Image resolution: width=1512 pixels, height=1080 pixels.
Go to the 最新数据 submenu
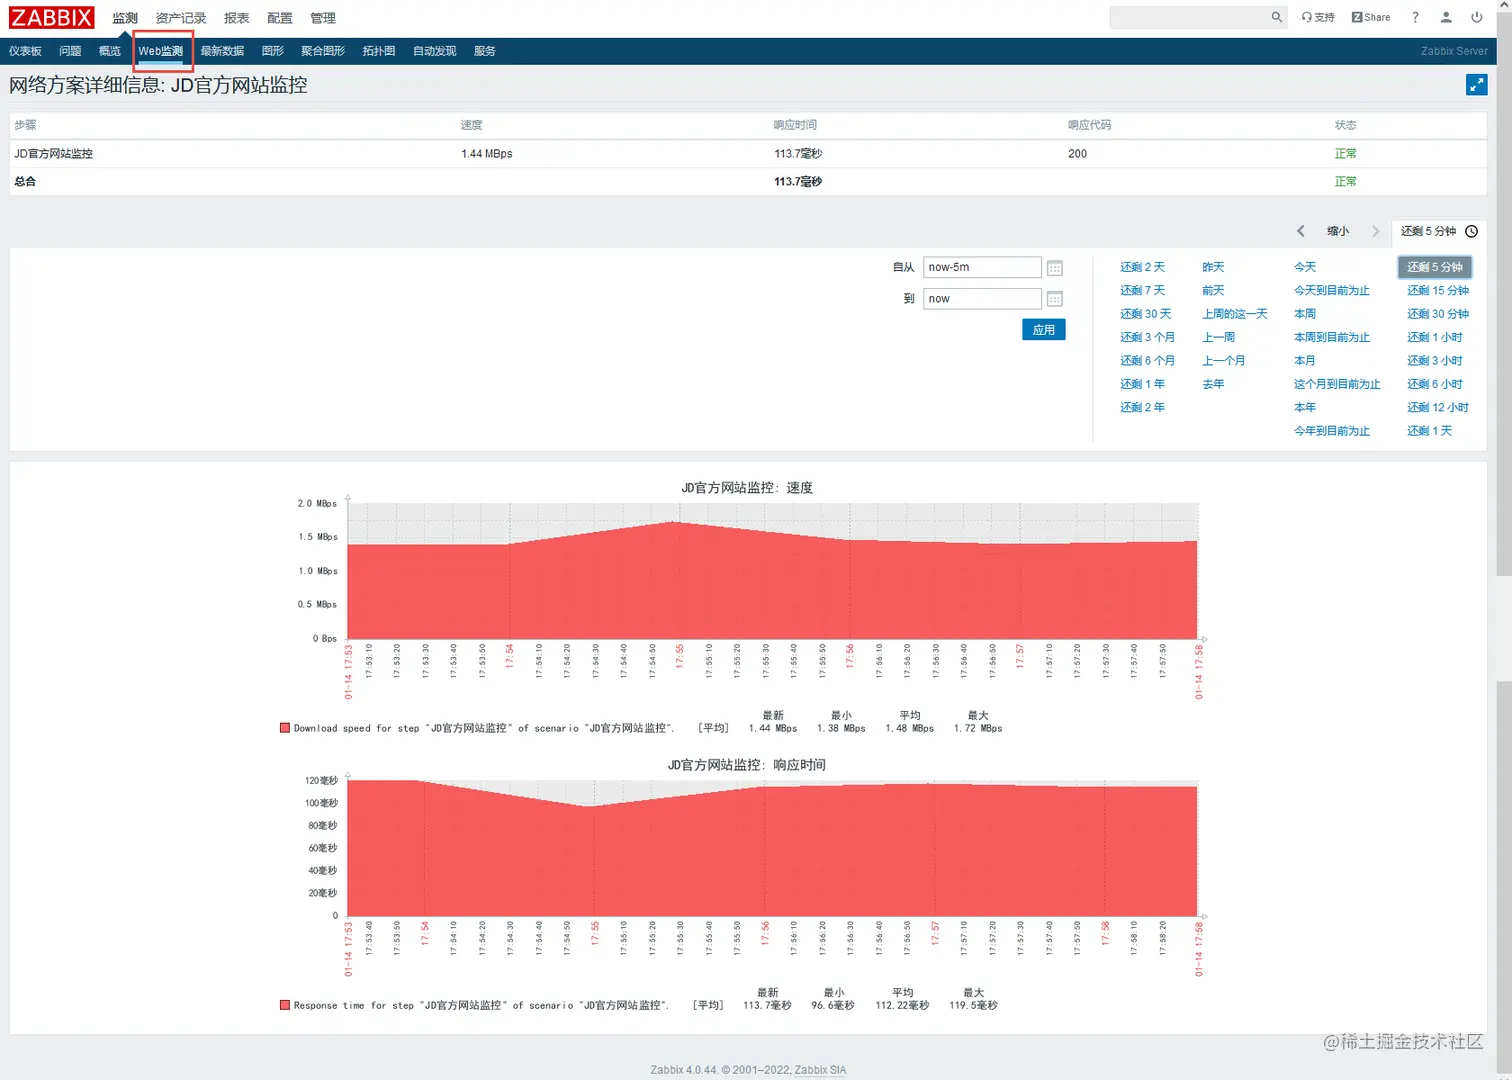click(x=222, y=51)
